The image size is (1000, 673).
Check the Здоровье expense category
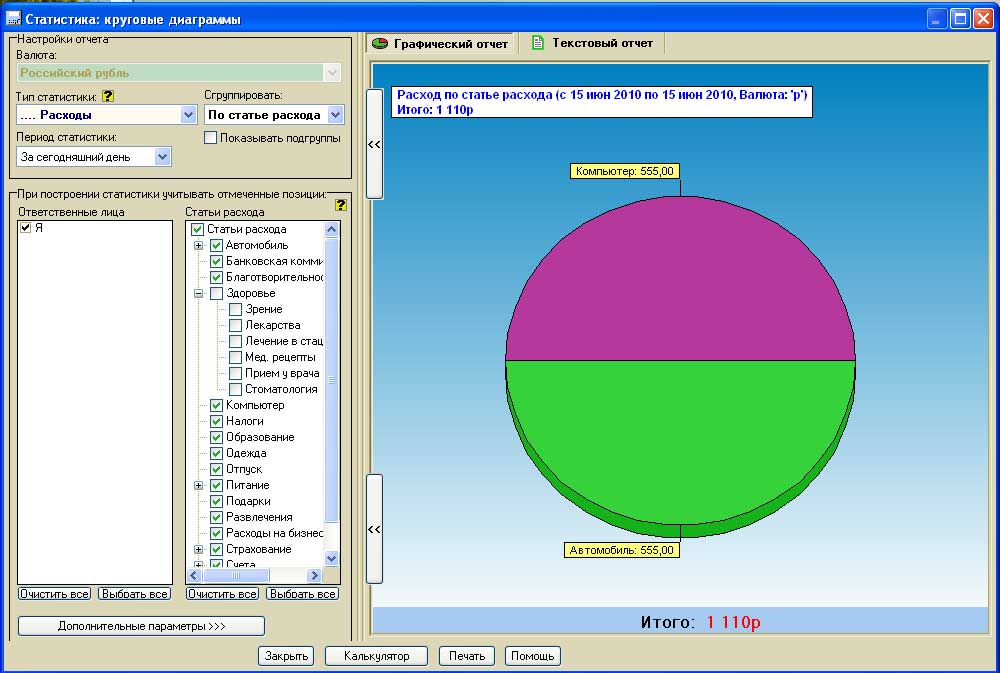point(216,294)
